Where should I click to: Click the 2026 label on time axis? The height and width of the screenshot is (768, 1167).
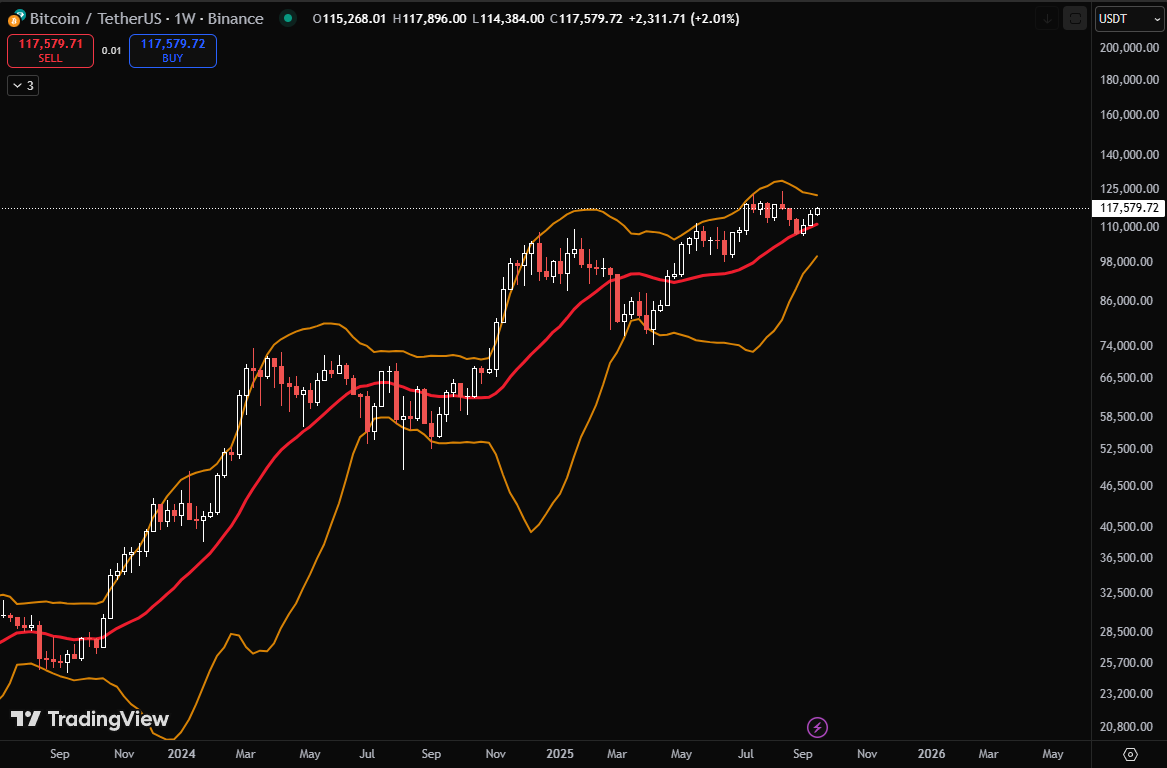(x=931, y=754)
